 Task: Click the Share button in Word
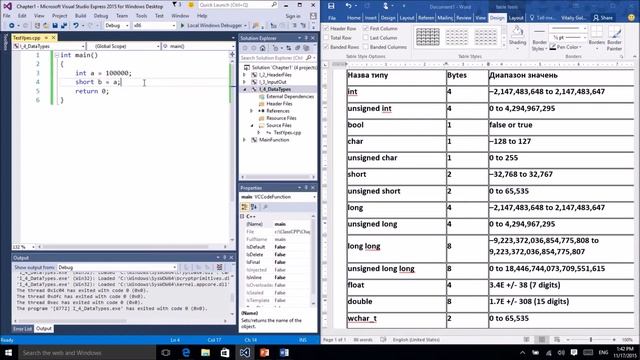pos(603,18)
